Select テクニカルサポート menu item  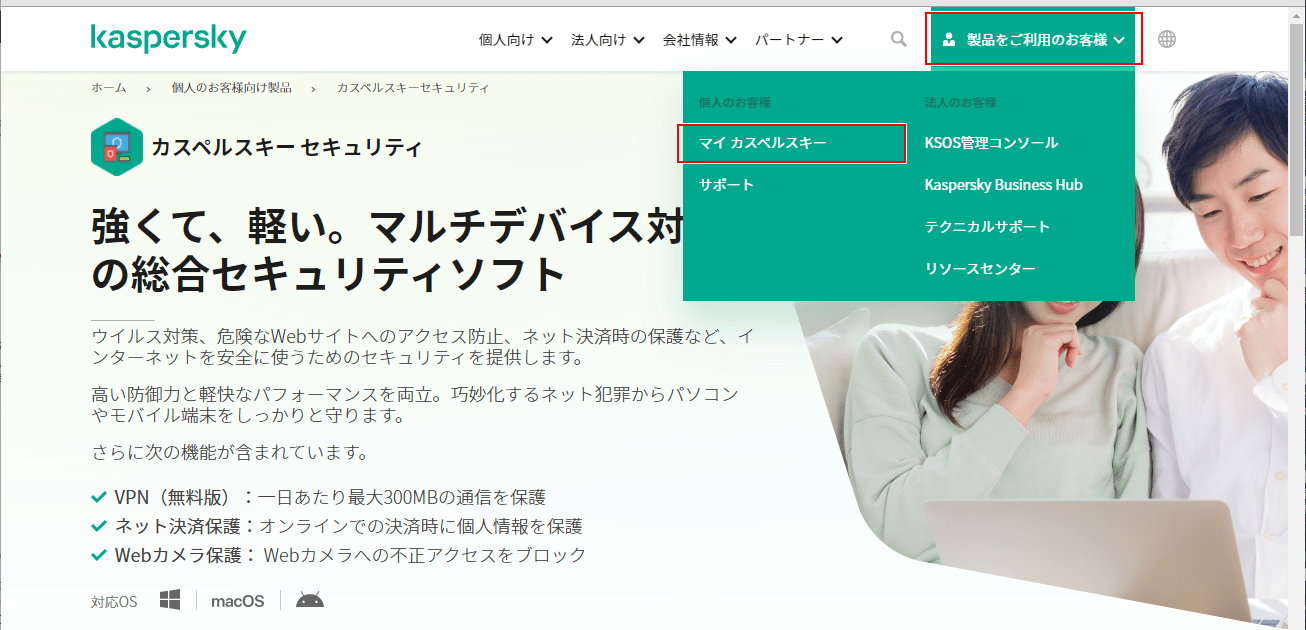[987, 227]
